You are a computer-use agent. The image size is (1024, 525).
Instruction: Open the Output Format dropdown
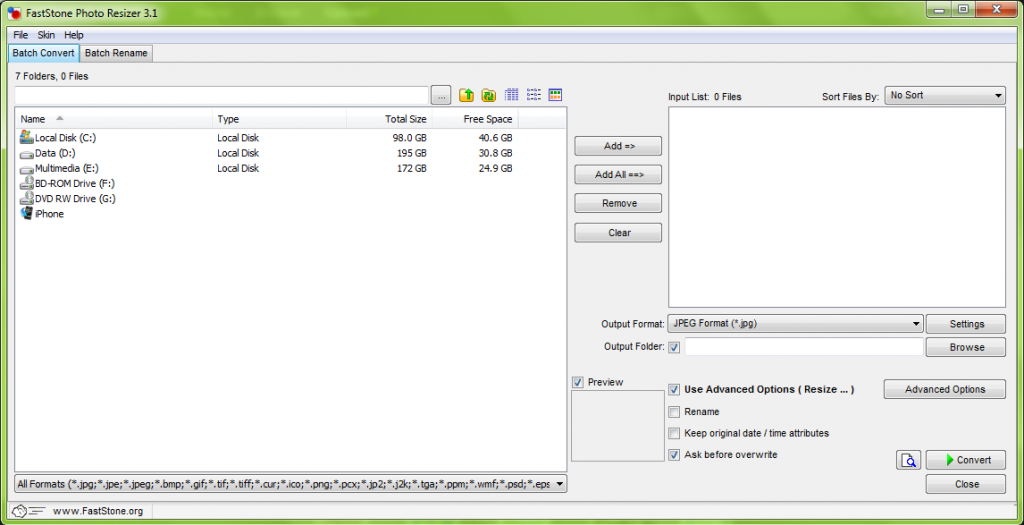coord(795,323)
